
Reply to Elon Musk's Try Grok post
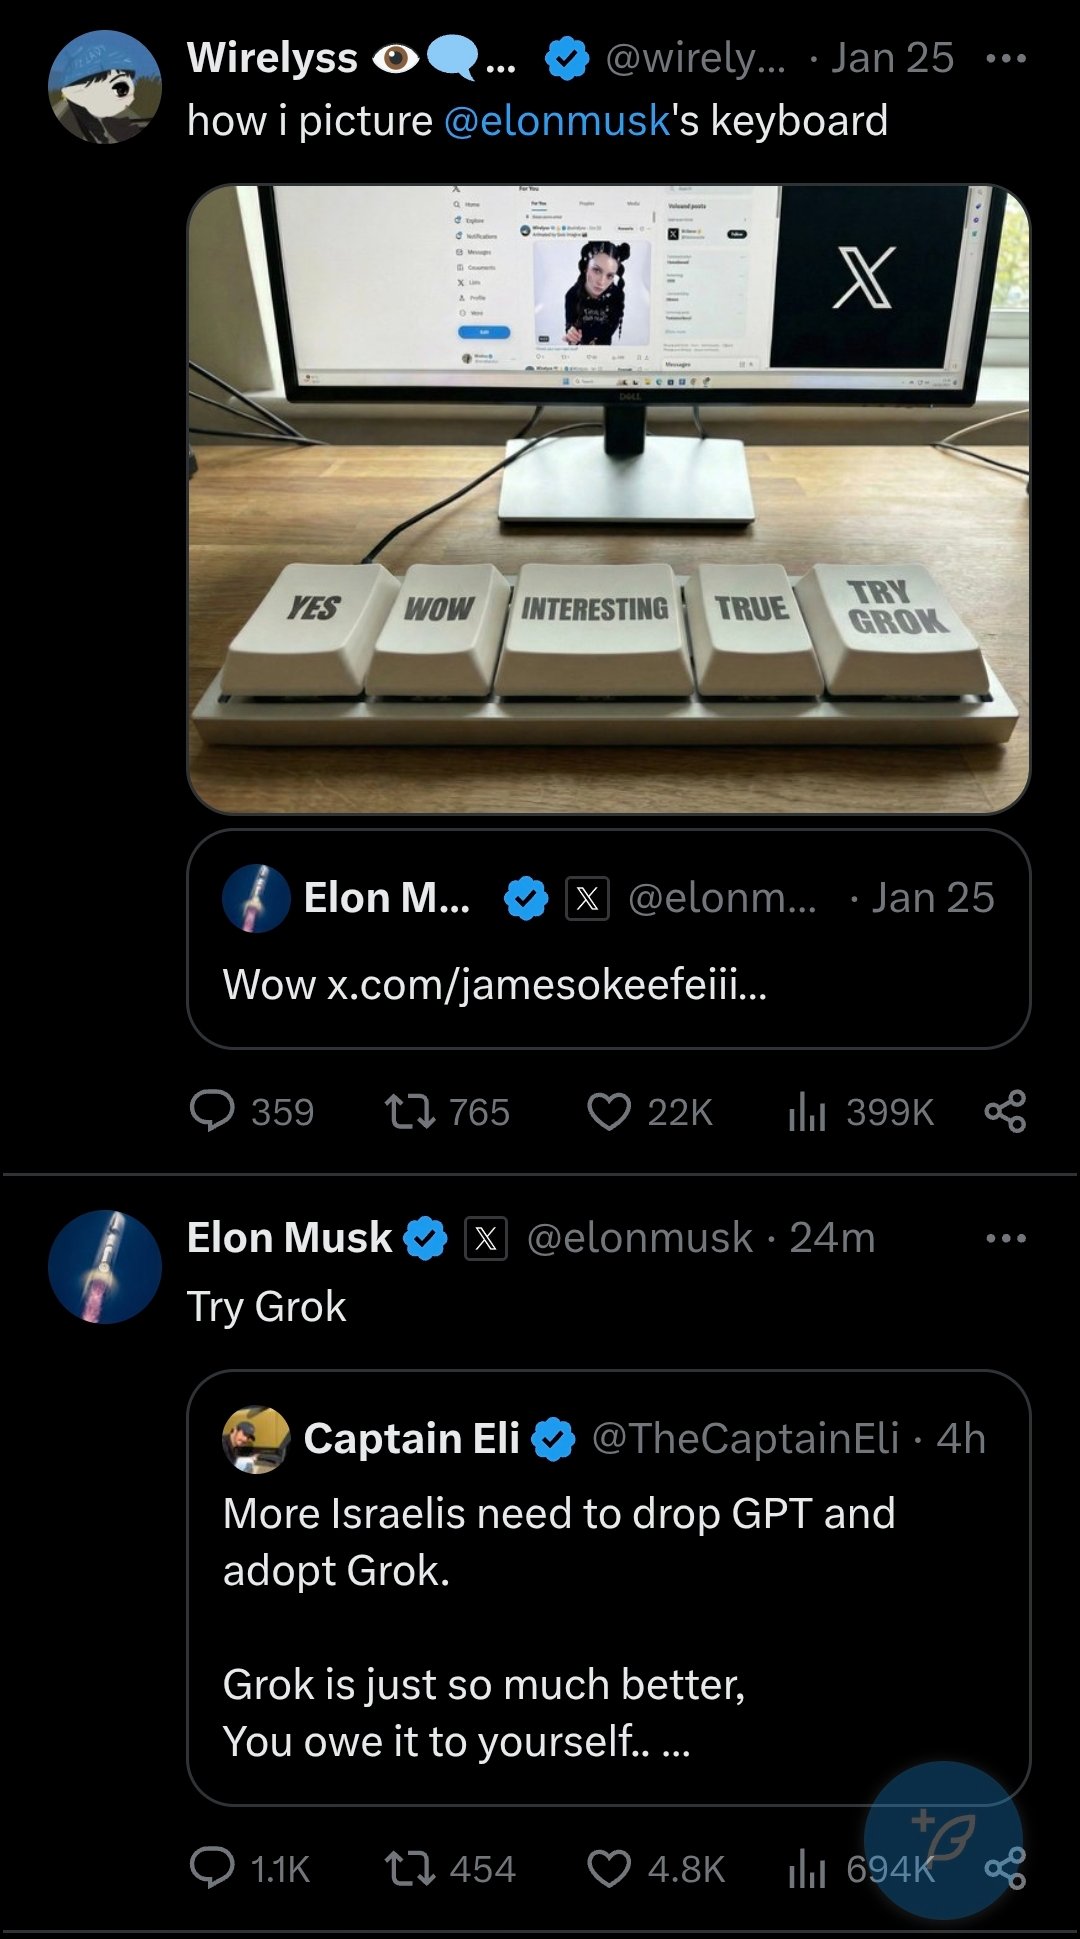[x=212, y=1868]
